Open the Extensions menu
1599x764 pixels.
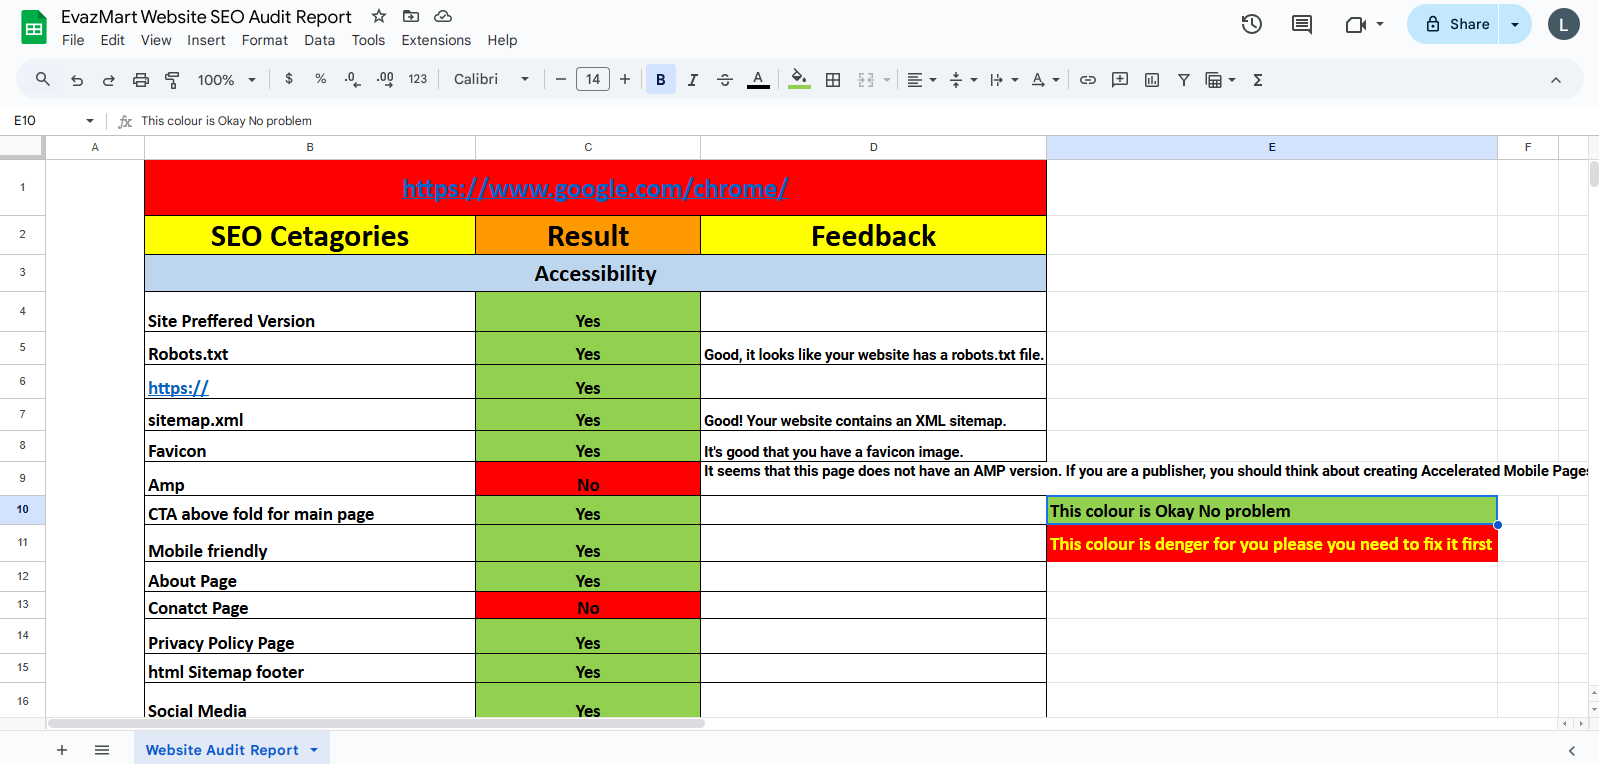[436, 40]
